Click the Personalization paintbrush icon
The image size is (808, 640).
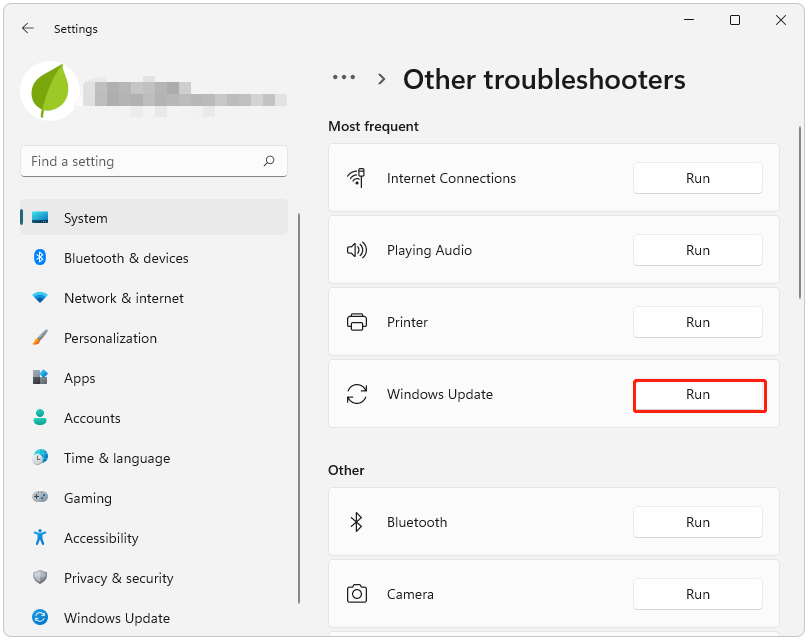[40, 338]
